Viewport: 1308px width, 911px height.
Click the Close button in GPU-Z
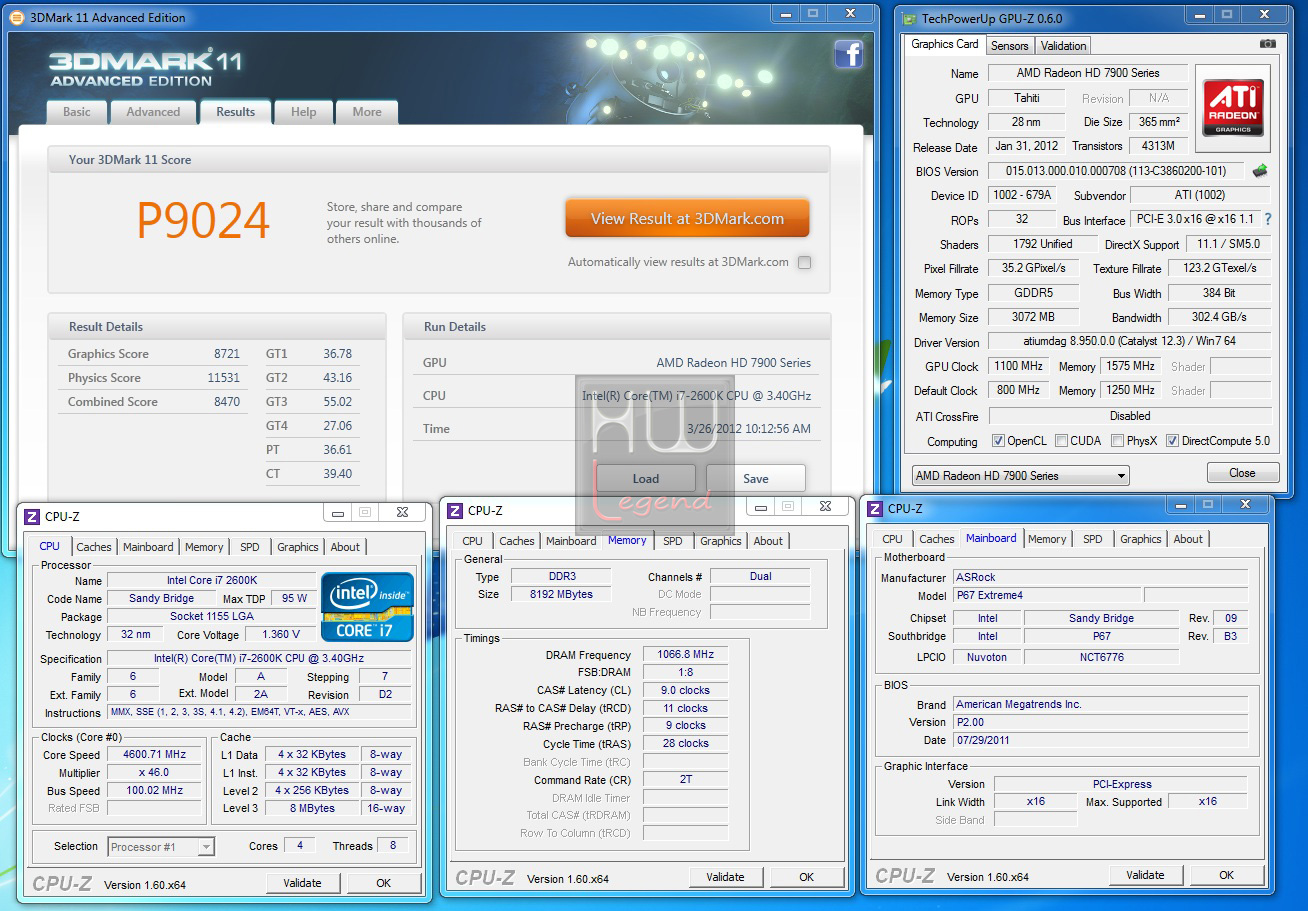(1243, 473)
